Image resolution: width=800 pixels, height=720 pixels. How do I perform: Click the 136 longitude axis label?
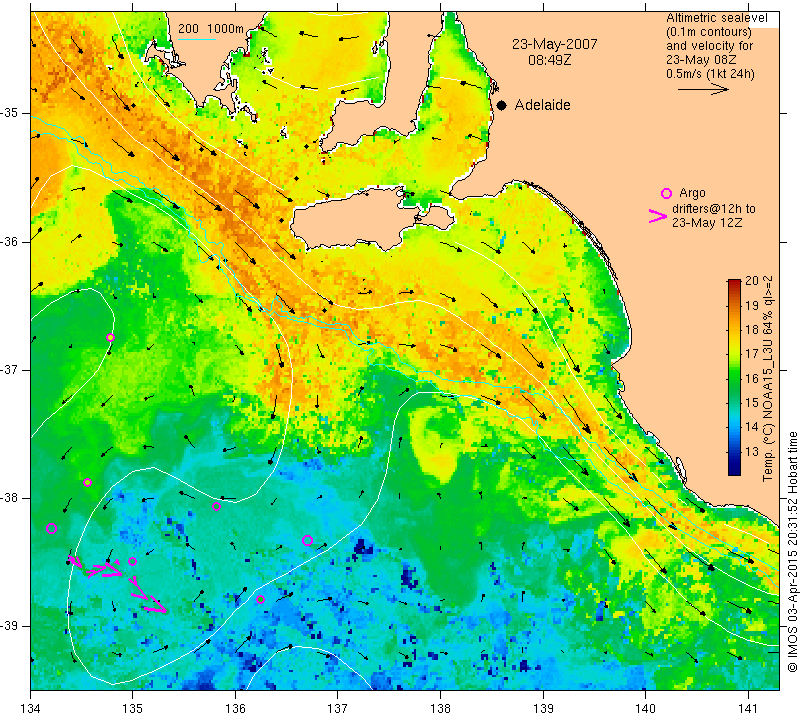point(235,709)
